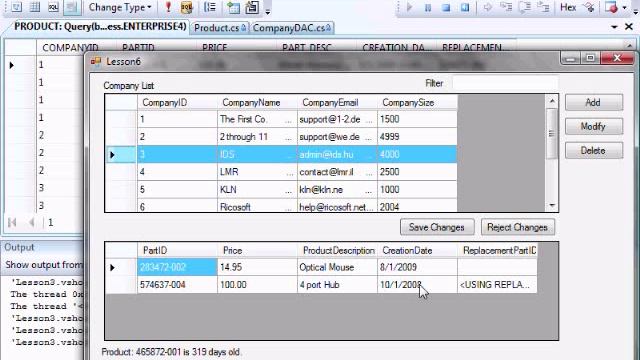
Task: Toggle the results pane button
Action: 71,7
